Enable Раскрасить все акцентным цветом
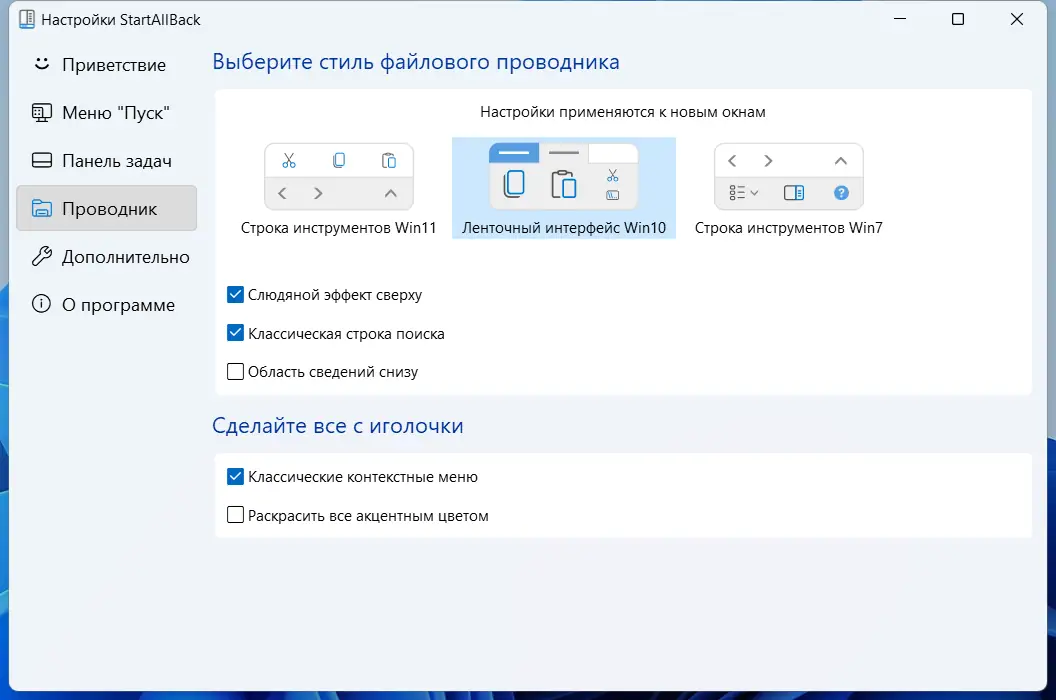Image resolution: width=1056 pixels, height=700 pixels. [235, 515]
